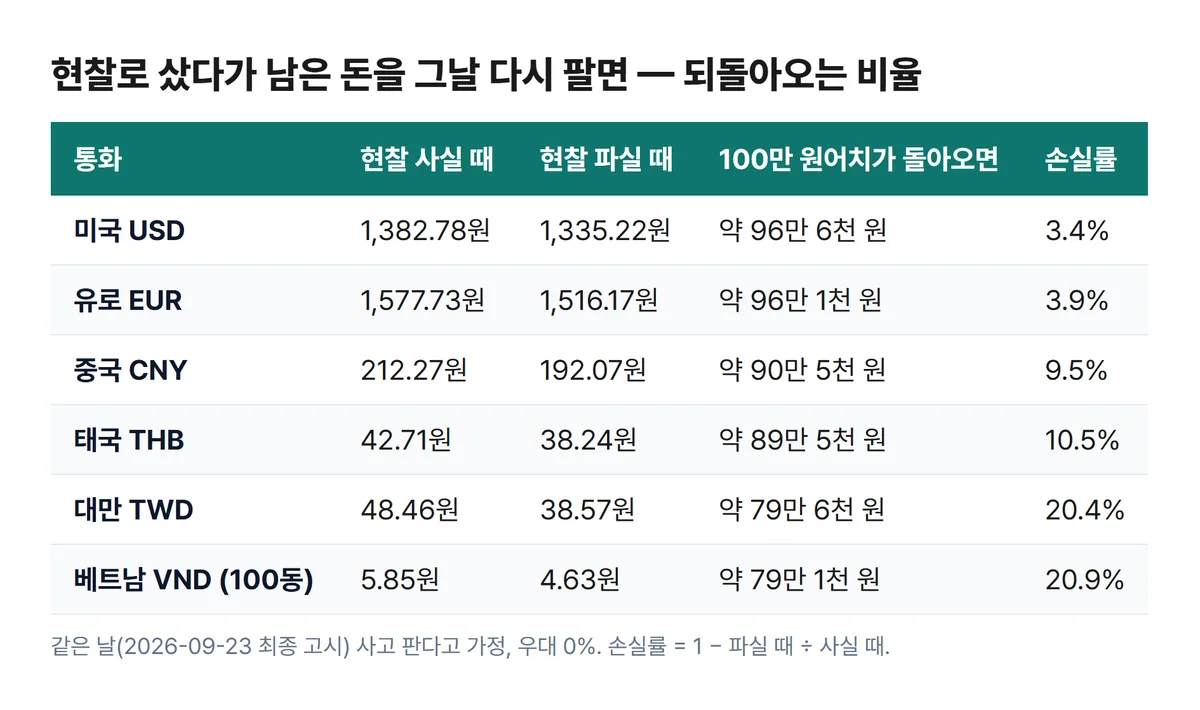The height and width of the screenshot is (710, 1200).
Task: Select the '현찰 사실 때' column header
Action: pyautogui.click(x=427, y=160)
